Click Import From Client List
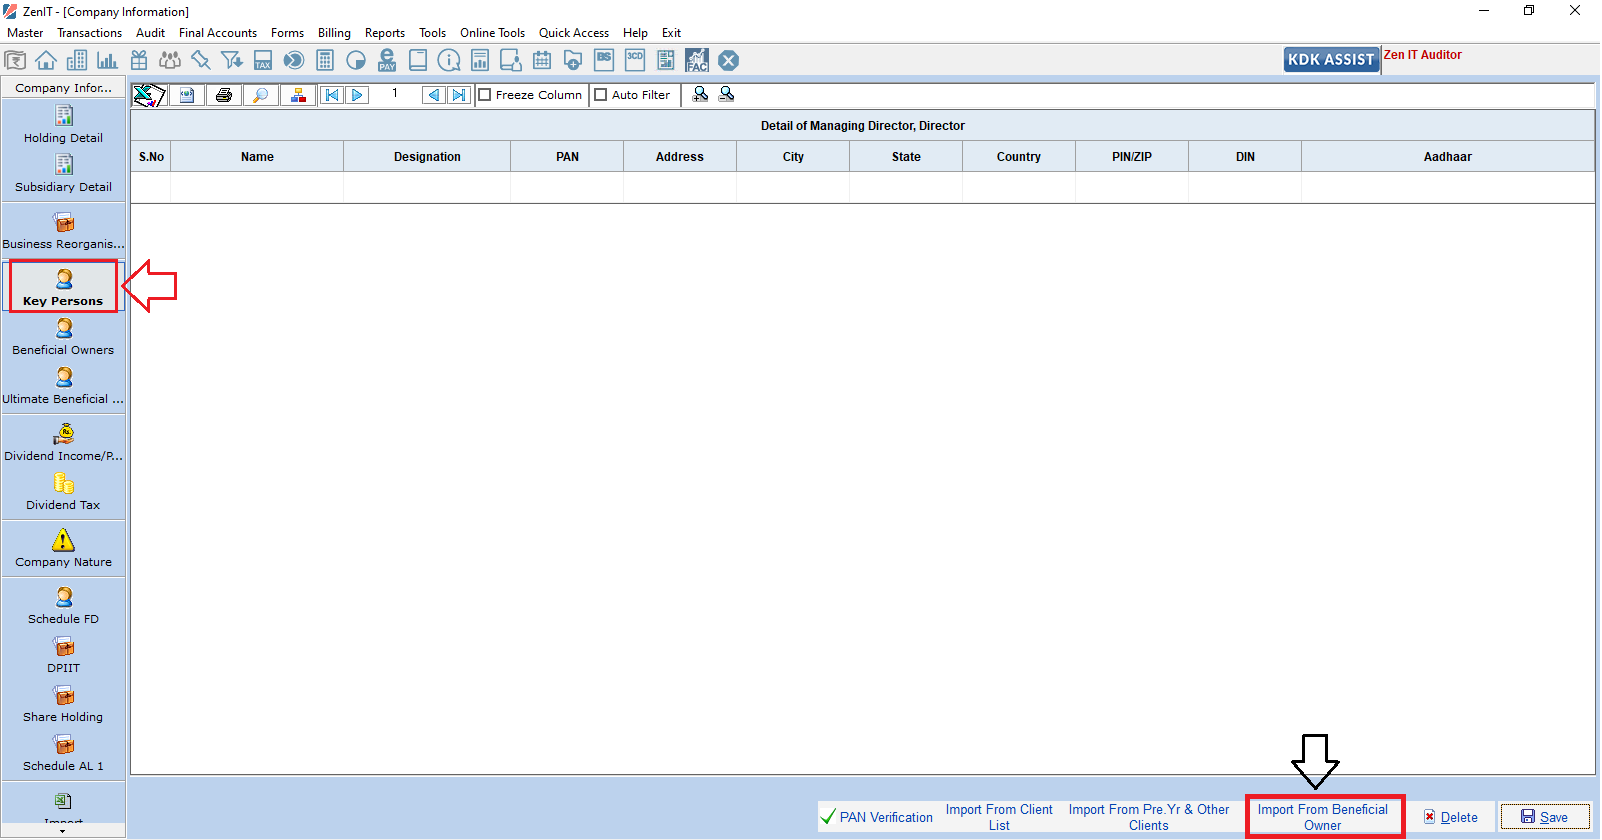This screenshot has width=1602, height=840. coord(999,817)
